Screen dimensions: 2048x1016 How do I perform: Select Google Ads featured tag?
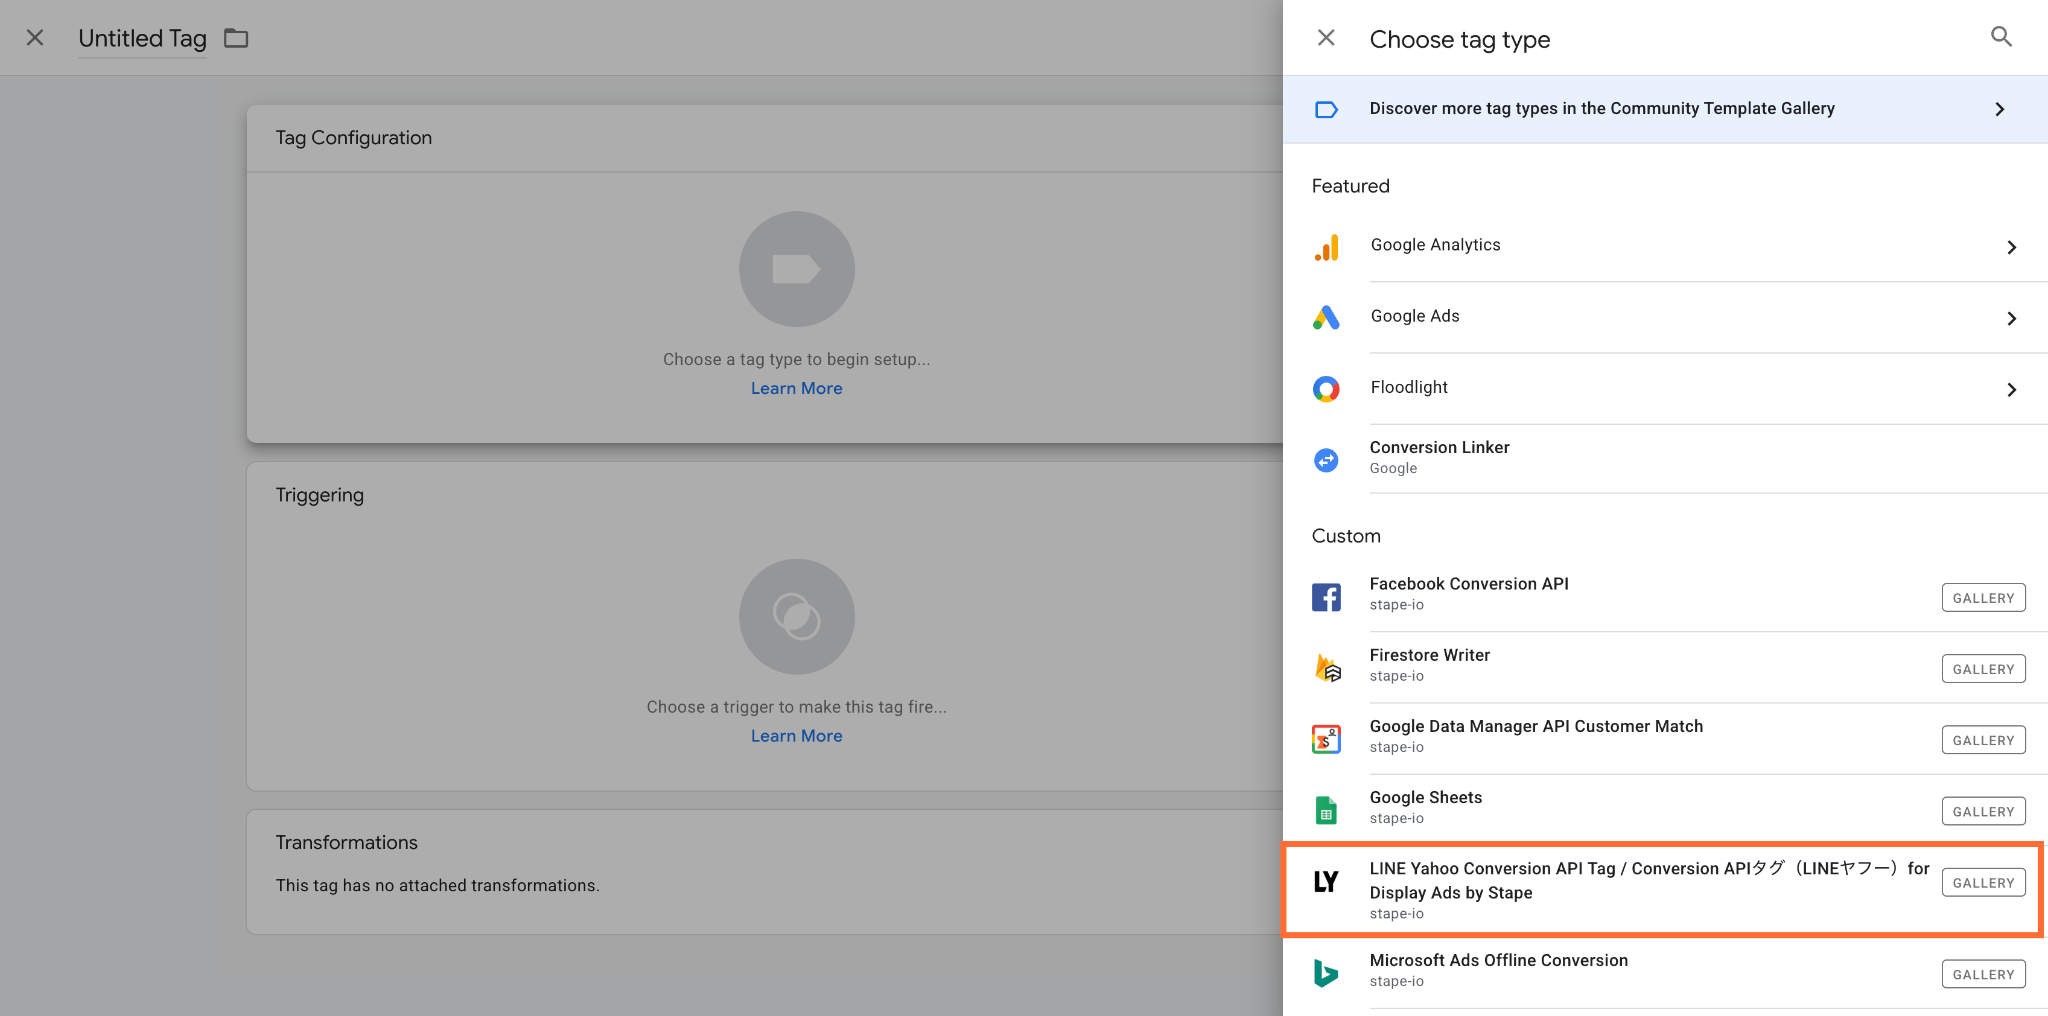click(x=1665, y=317)
